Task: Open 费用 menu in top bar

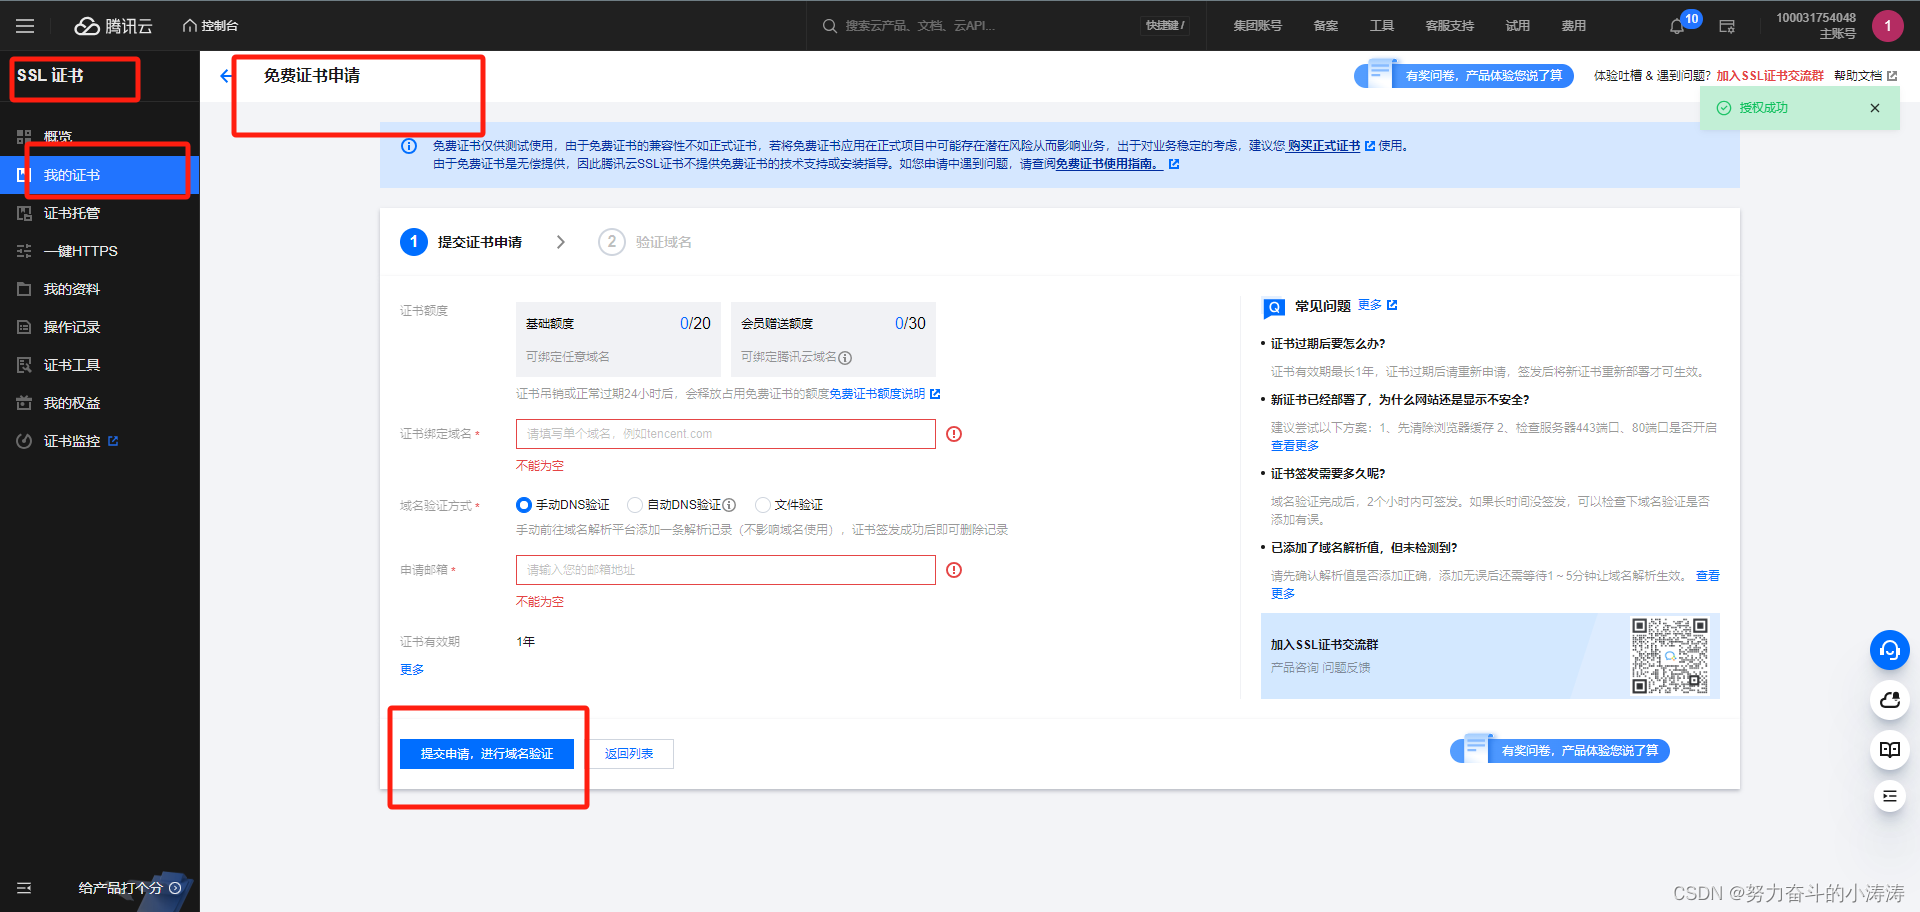Action: point(1574,26)
